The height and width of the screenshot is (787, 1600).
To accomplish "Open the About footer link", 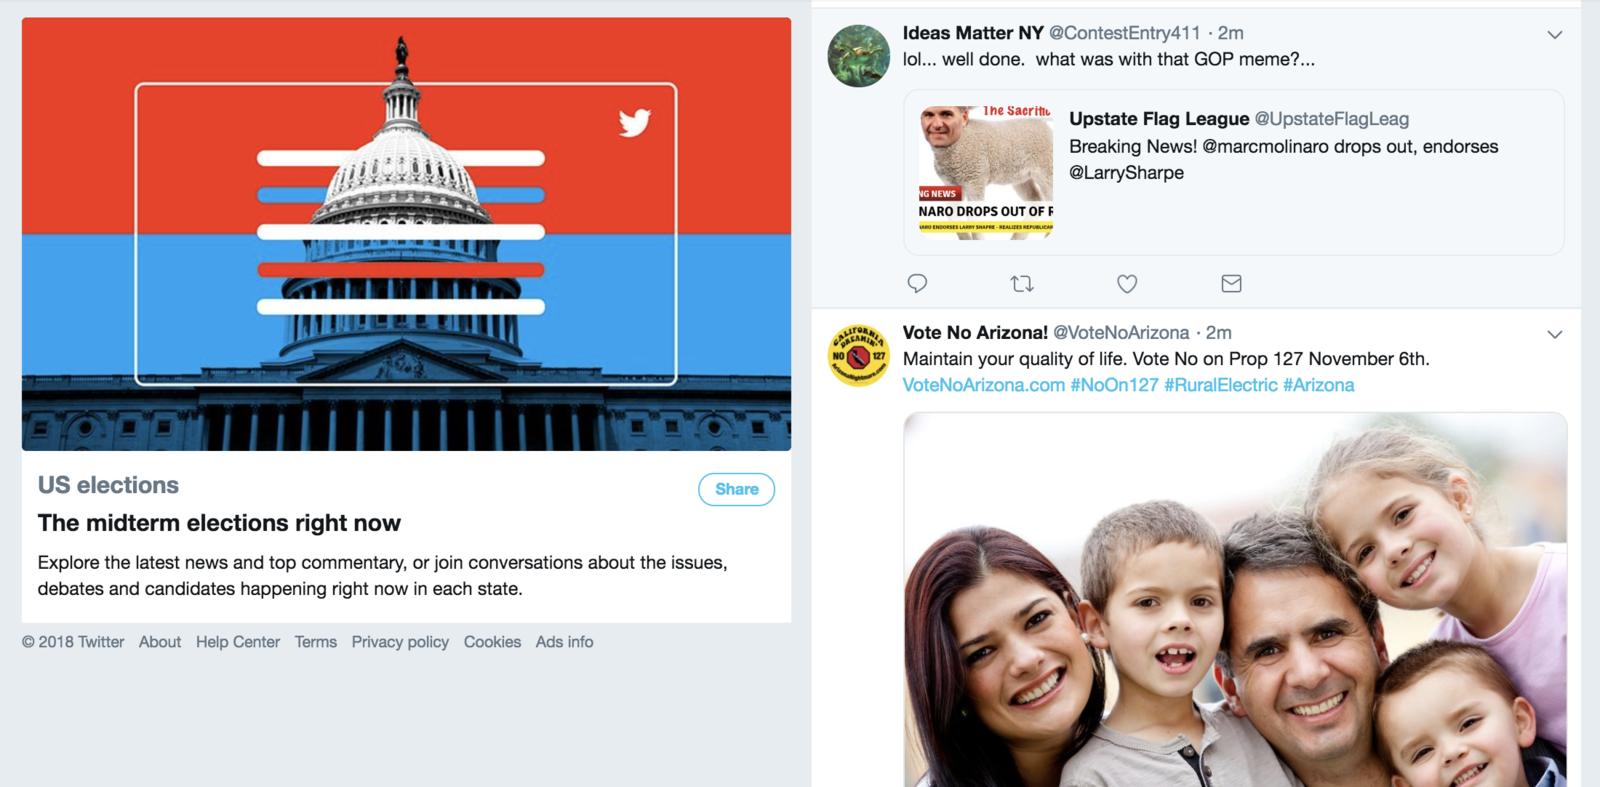I will (x=160, y=642).
